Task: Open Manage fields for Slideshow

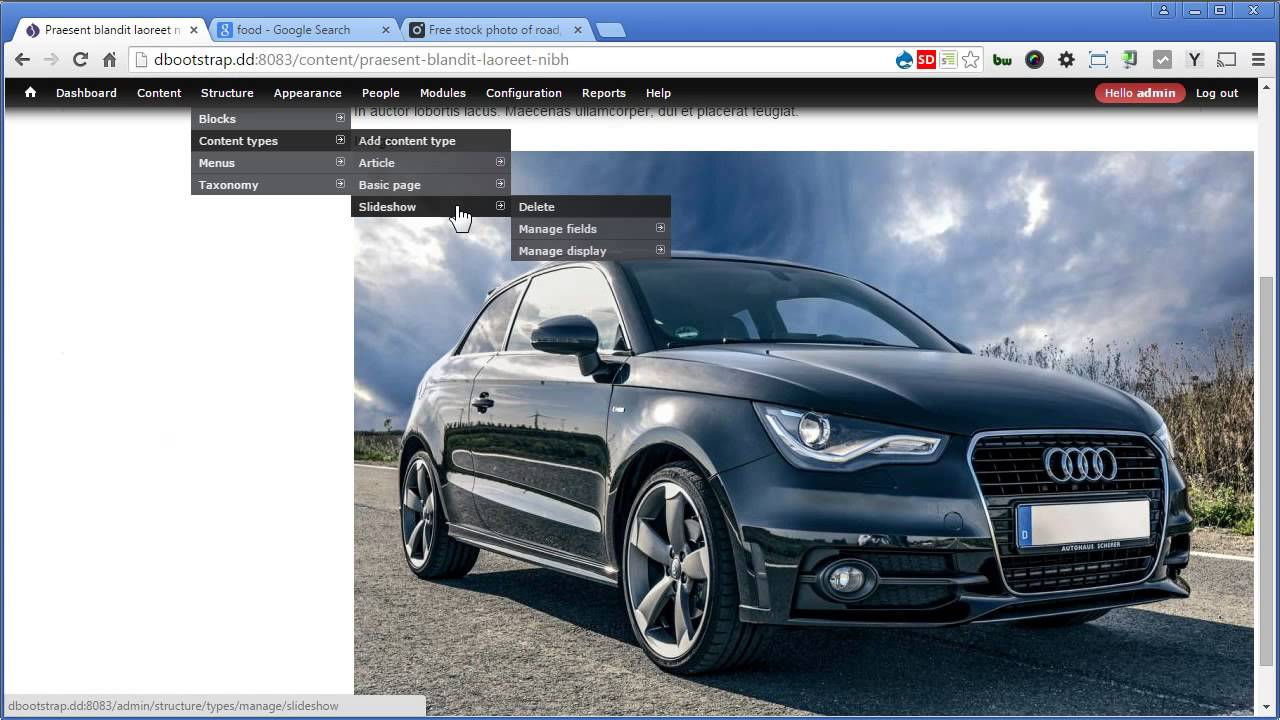Action: [x=591, y=229]
